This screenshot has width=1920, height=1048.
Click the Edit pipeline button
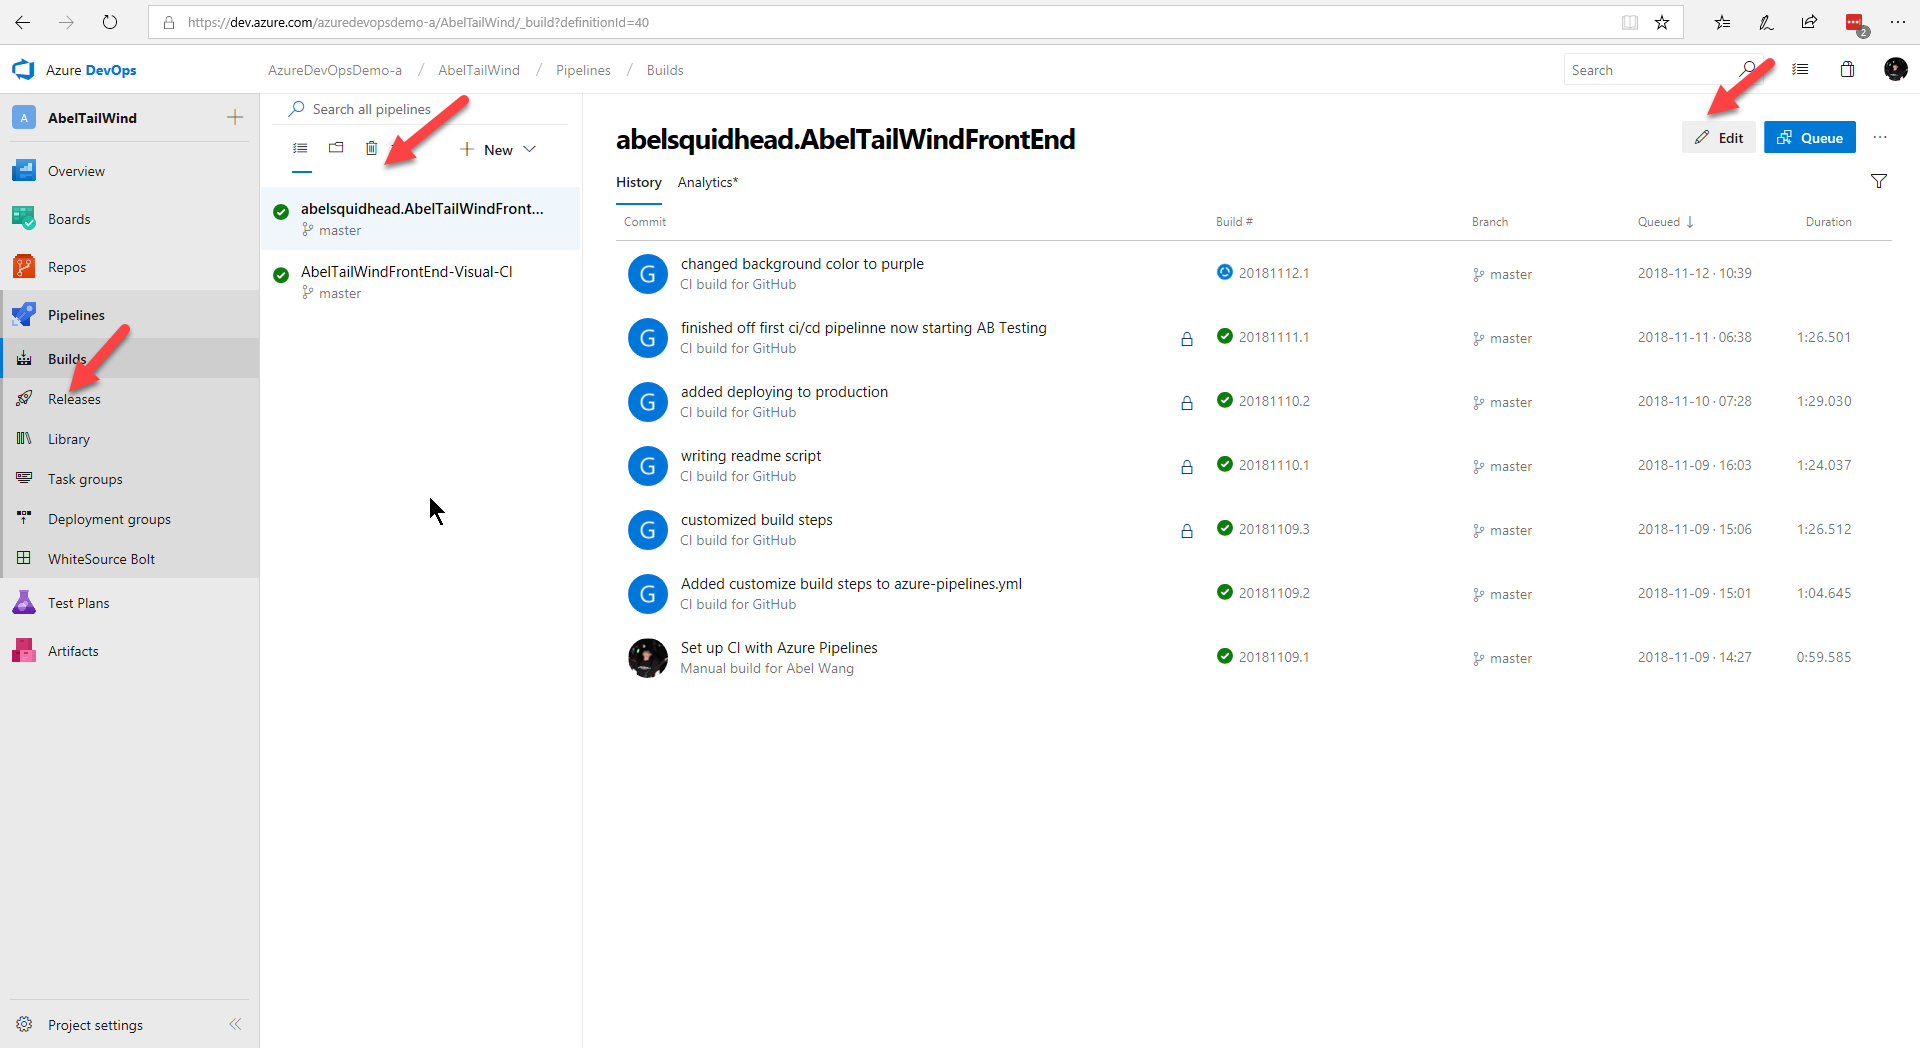[1719, 138]
